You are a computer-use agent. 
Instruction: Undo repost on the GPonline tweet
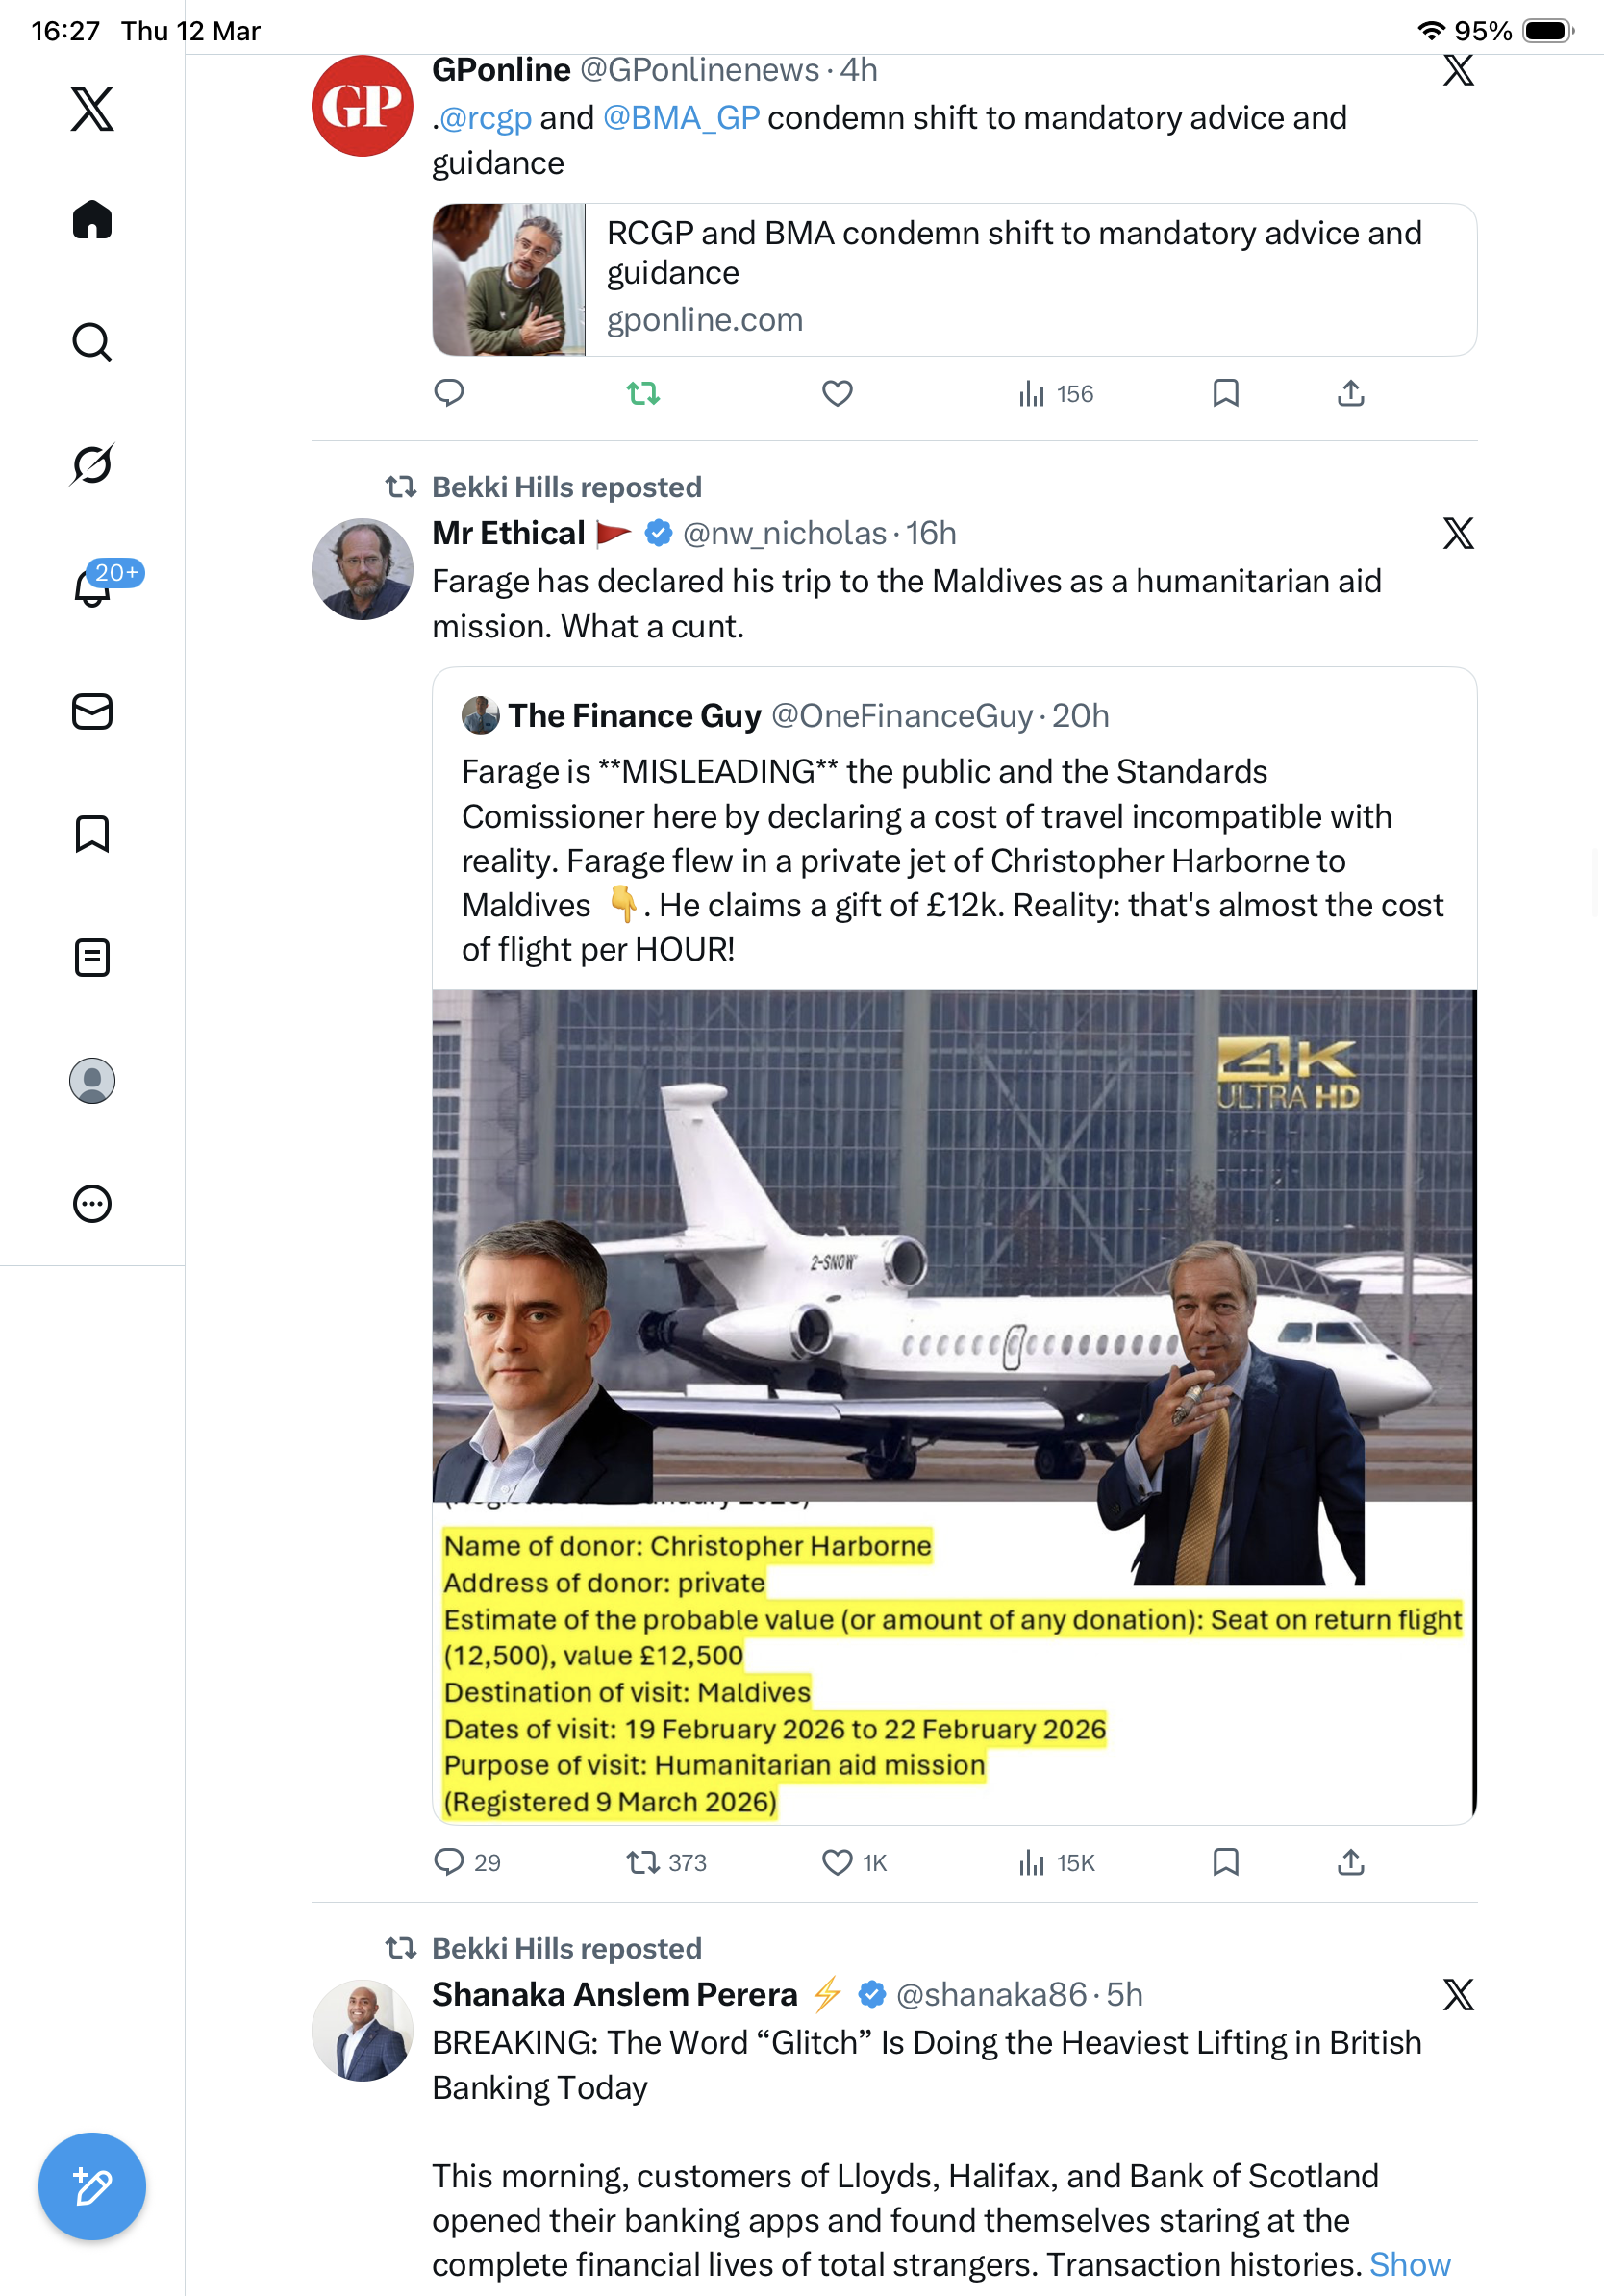[643, 393]
